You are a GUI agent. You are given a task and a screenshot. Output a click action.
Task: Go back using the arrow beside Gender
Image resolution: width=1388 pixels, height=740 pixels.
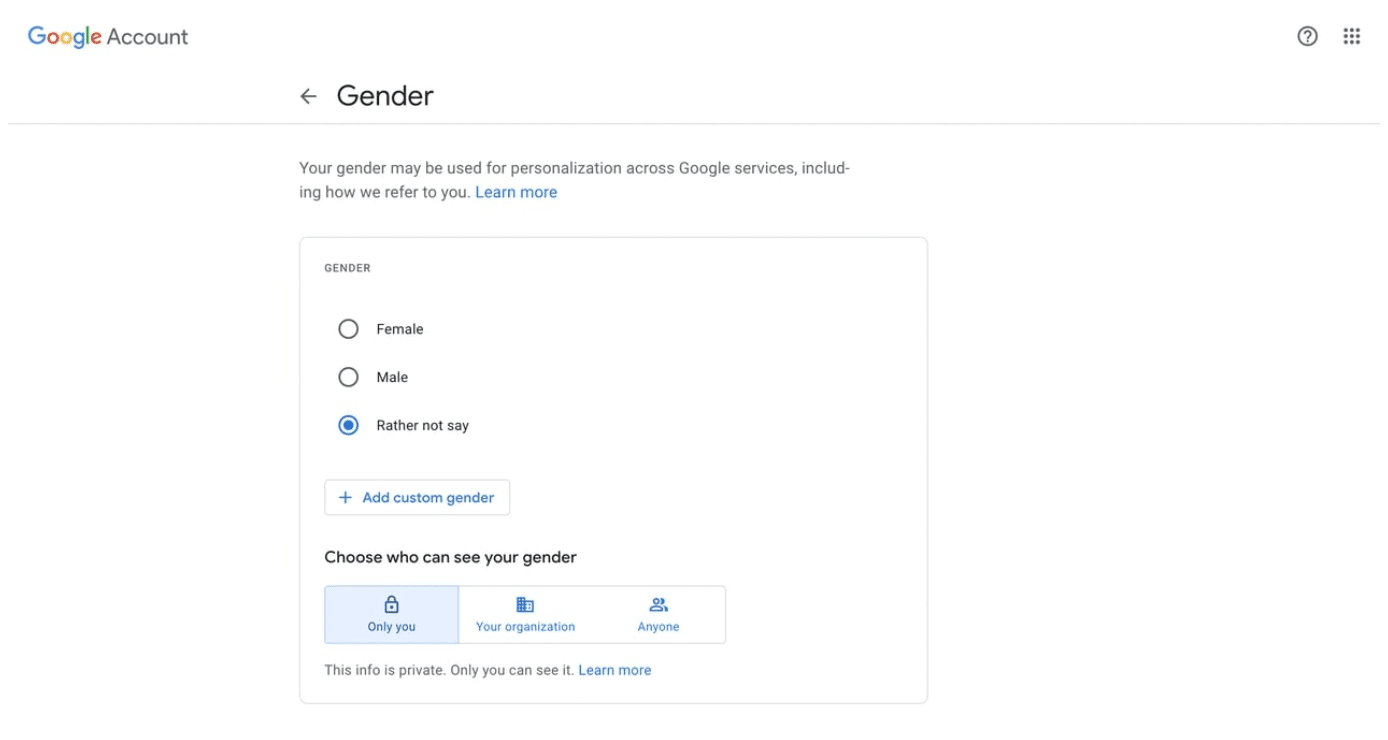[308, 96]
